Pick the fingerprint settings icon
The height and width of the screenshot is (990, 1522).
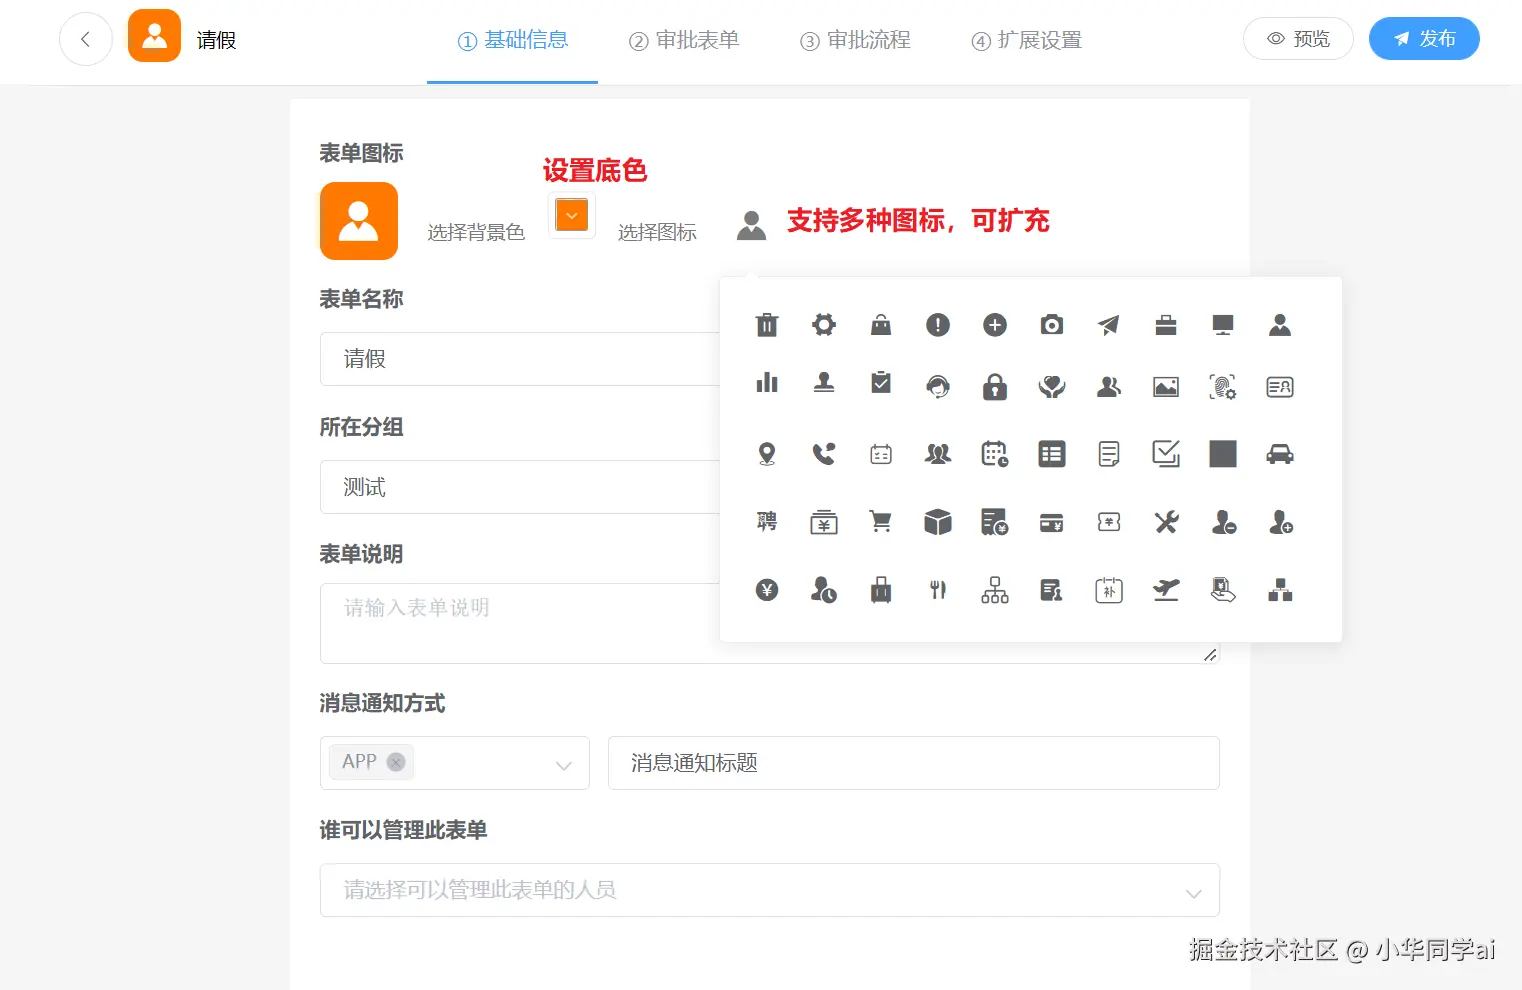click(x=1223, y=386)
